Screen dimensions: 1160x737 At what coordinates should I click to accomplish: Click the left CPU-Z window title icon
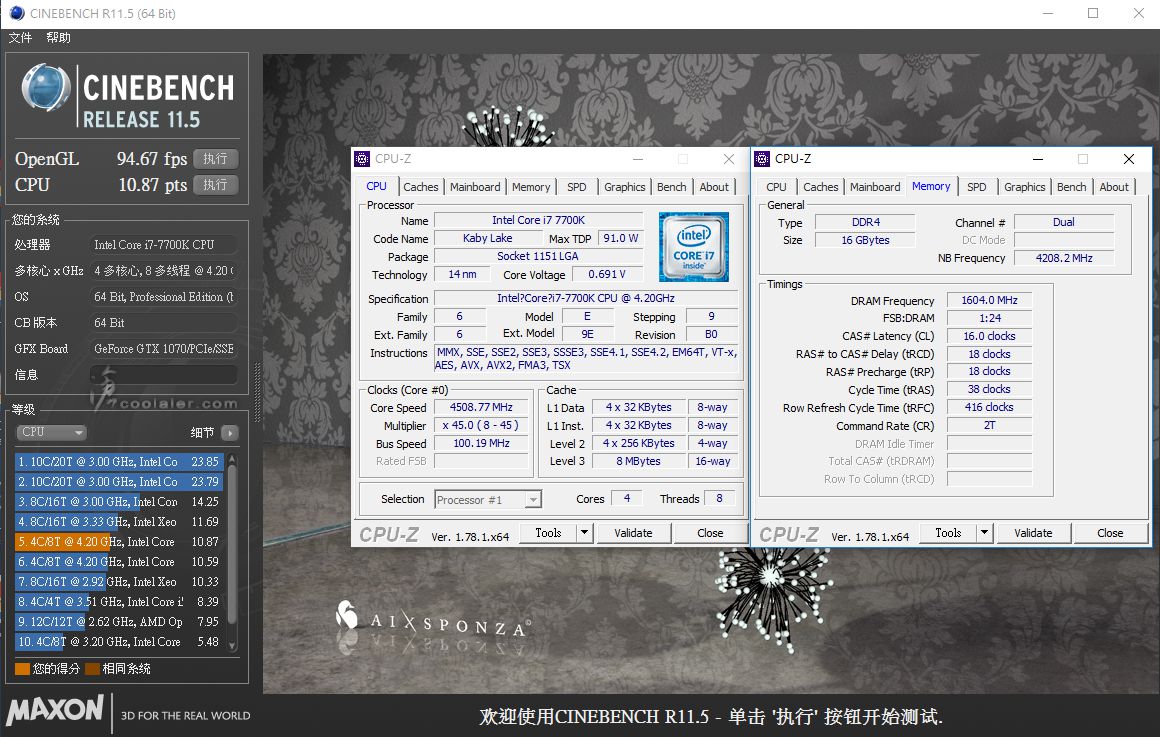pos(362,158)
